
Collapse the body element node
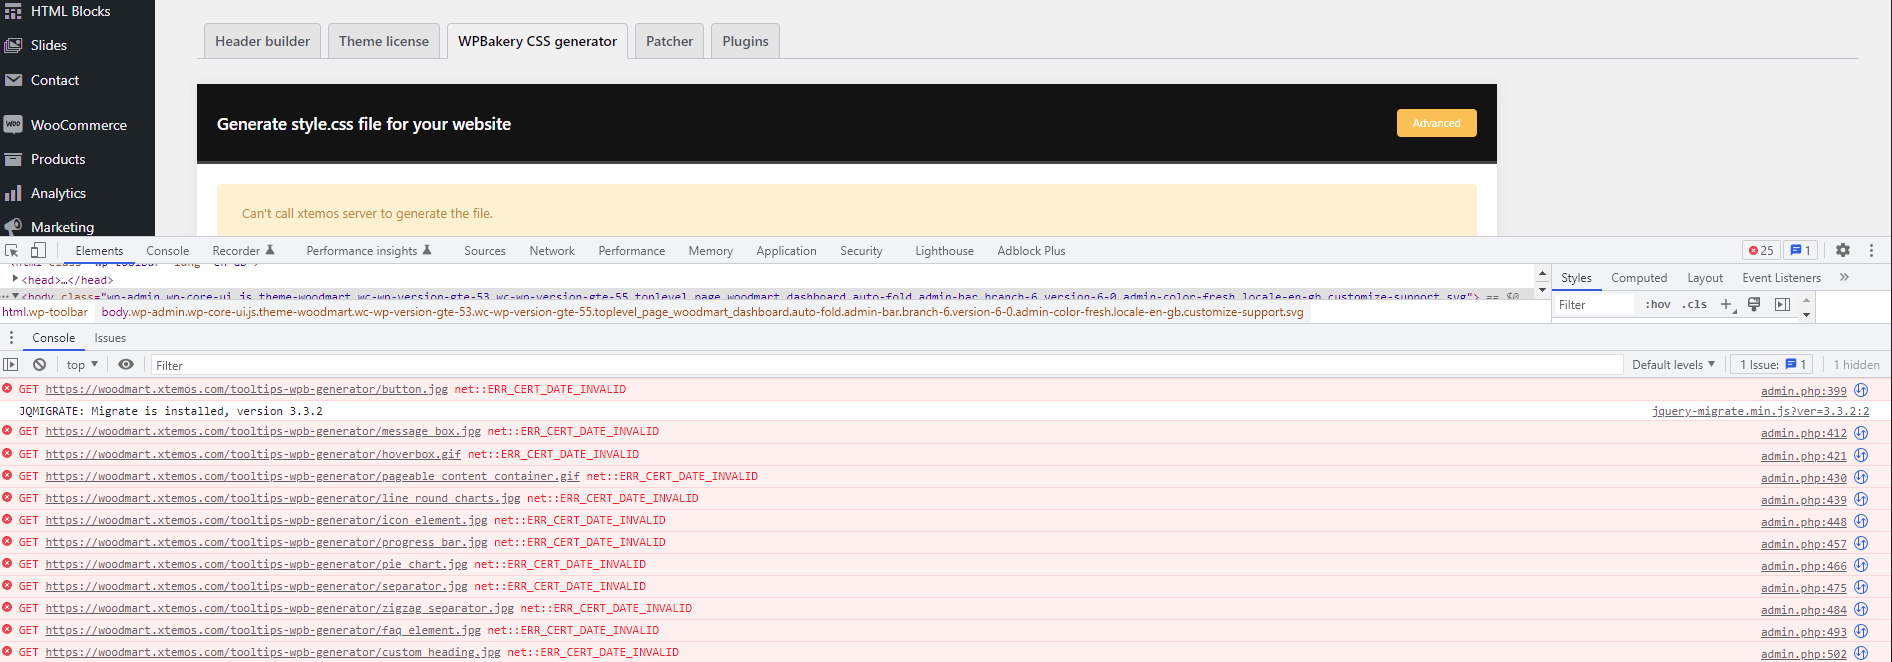[16, 295]
